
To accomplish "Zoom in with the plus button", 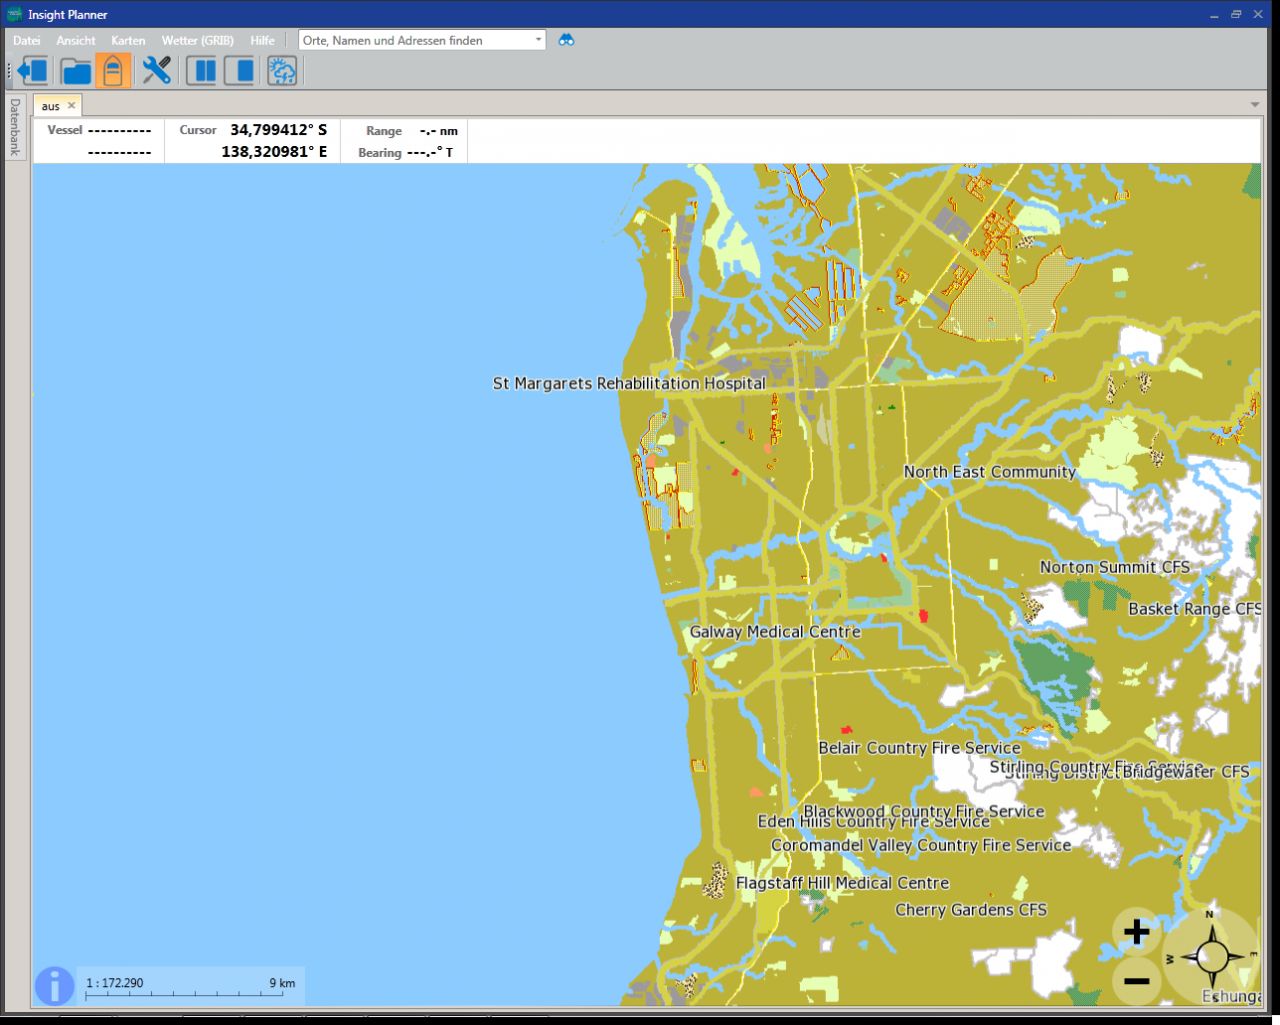I will pos(1136,932).
